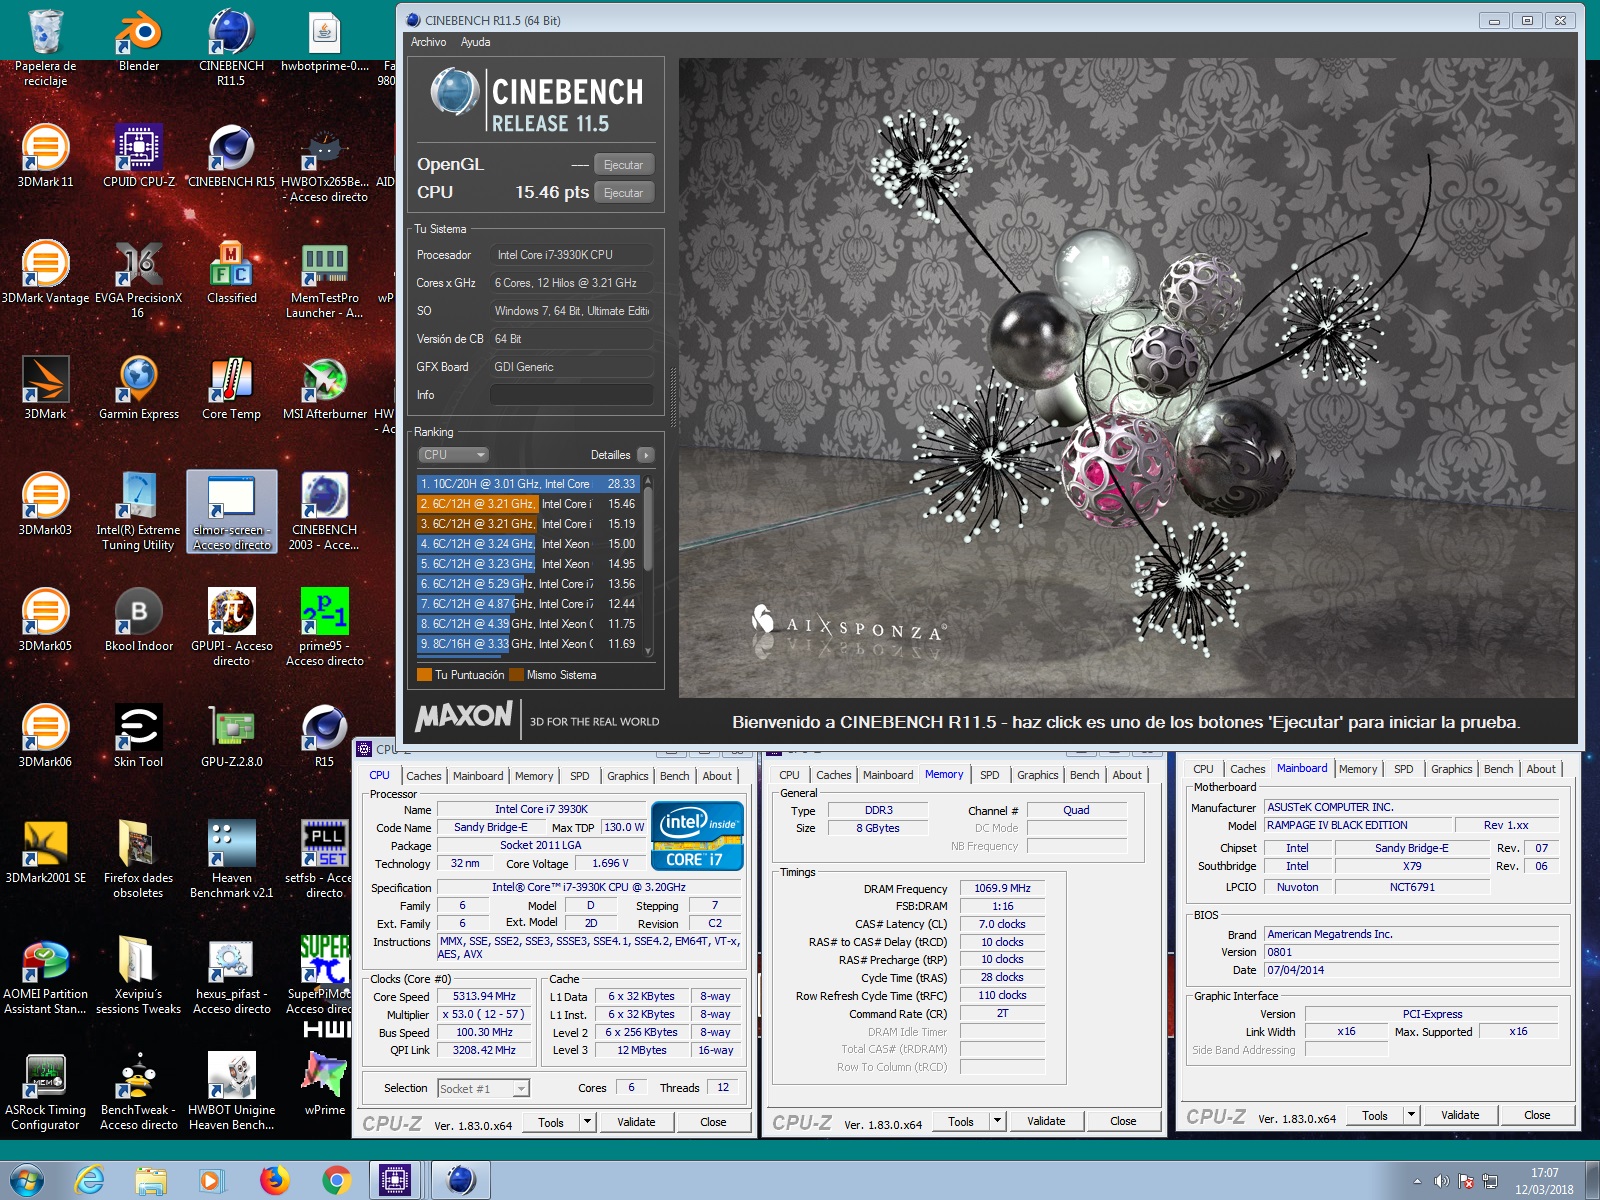Switch to Caches tab in left CPU-Z
Viewport: 1600px width, 1200px height.
[x=423, y=776]
